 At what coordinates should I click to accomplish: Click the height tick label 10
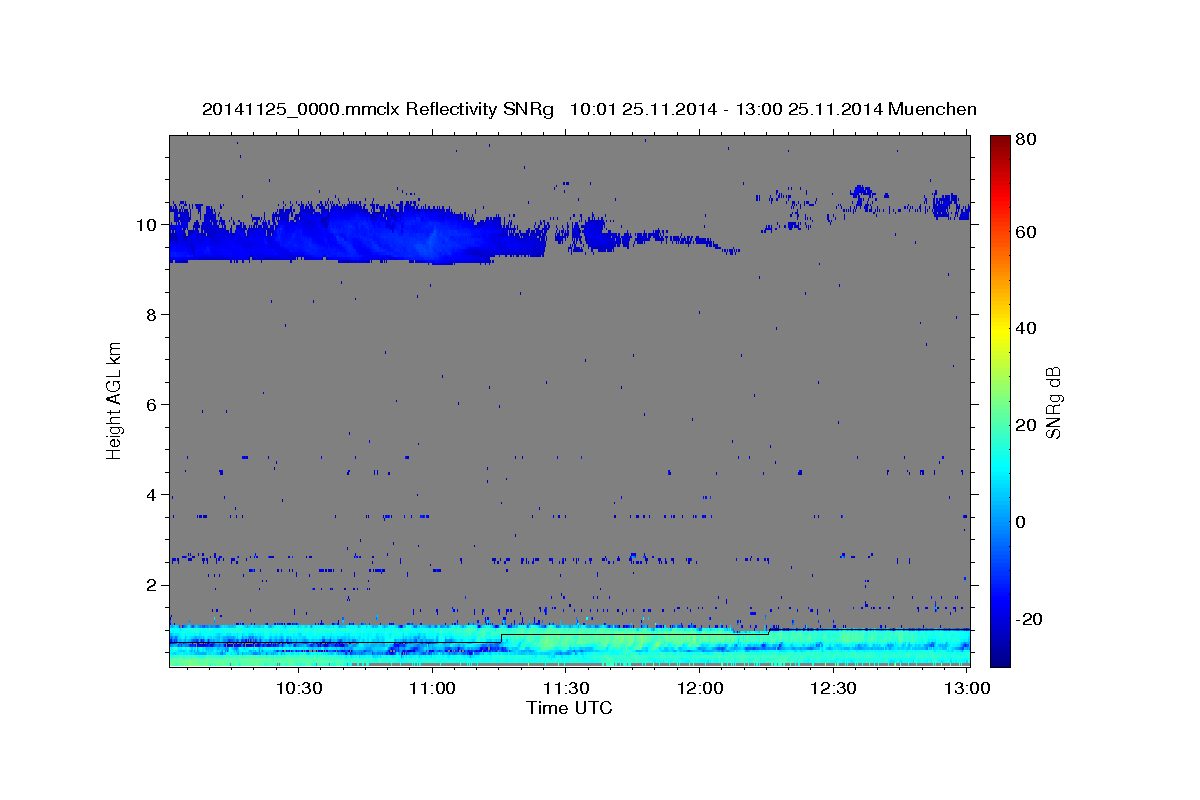click(x=149, y=225)
